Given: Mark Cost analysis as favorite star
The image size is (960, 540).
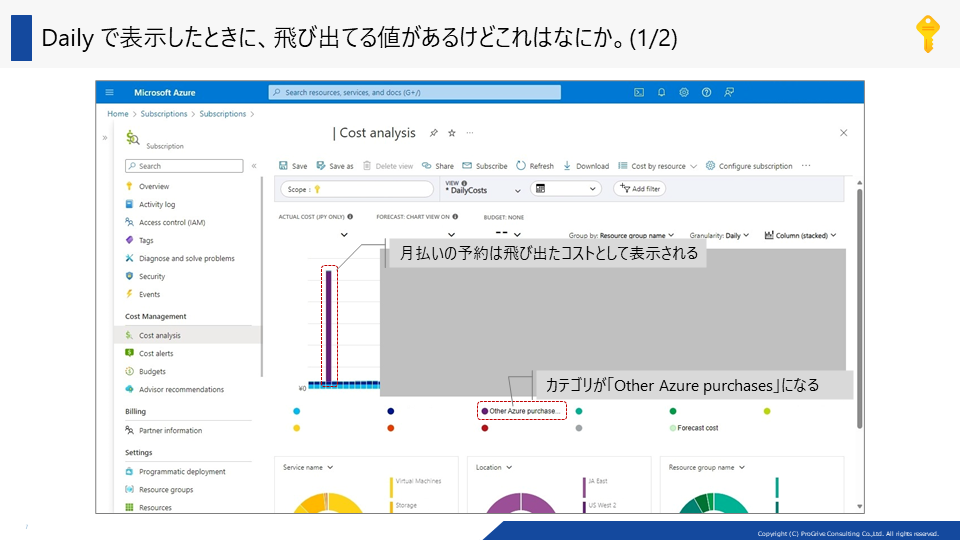Looking at the screenshot, I should [x=452, y=133].
